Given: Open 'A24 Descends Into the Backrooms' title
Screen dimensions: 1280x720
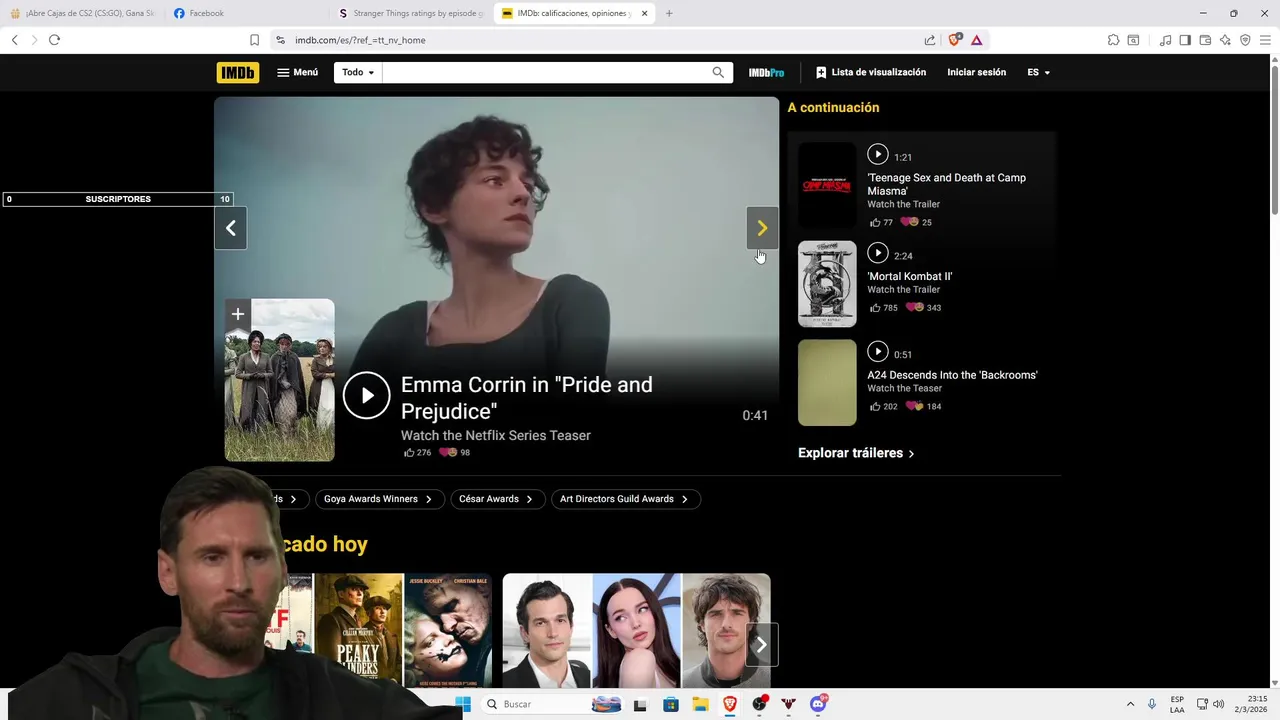Looking at the screenshot, I should pyautogui.click(x=952, y=375).
